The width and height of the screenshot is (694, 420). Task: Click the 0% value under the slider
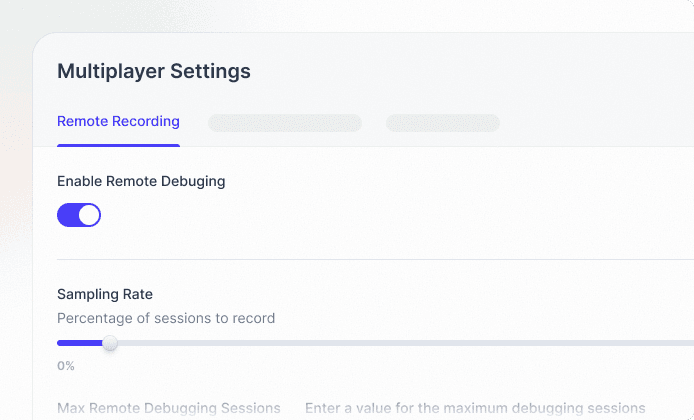click(x=66, y=366)
